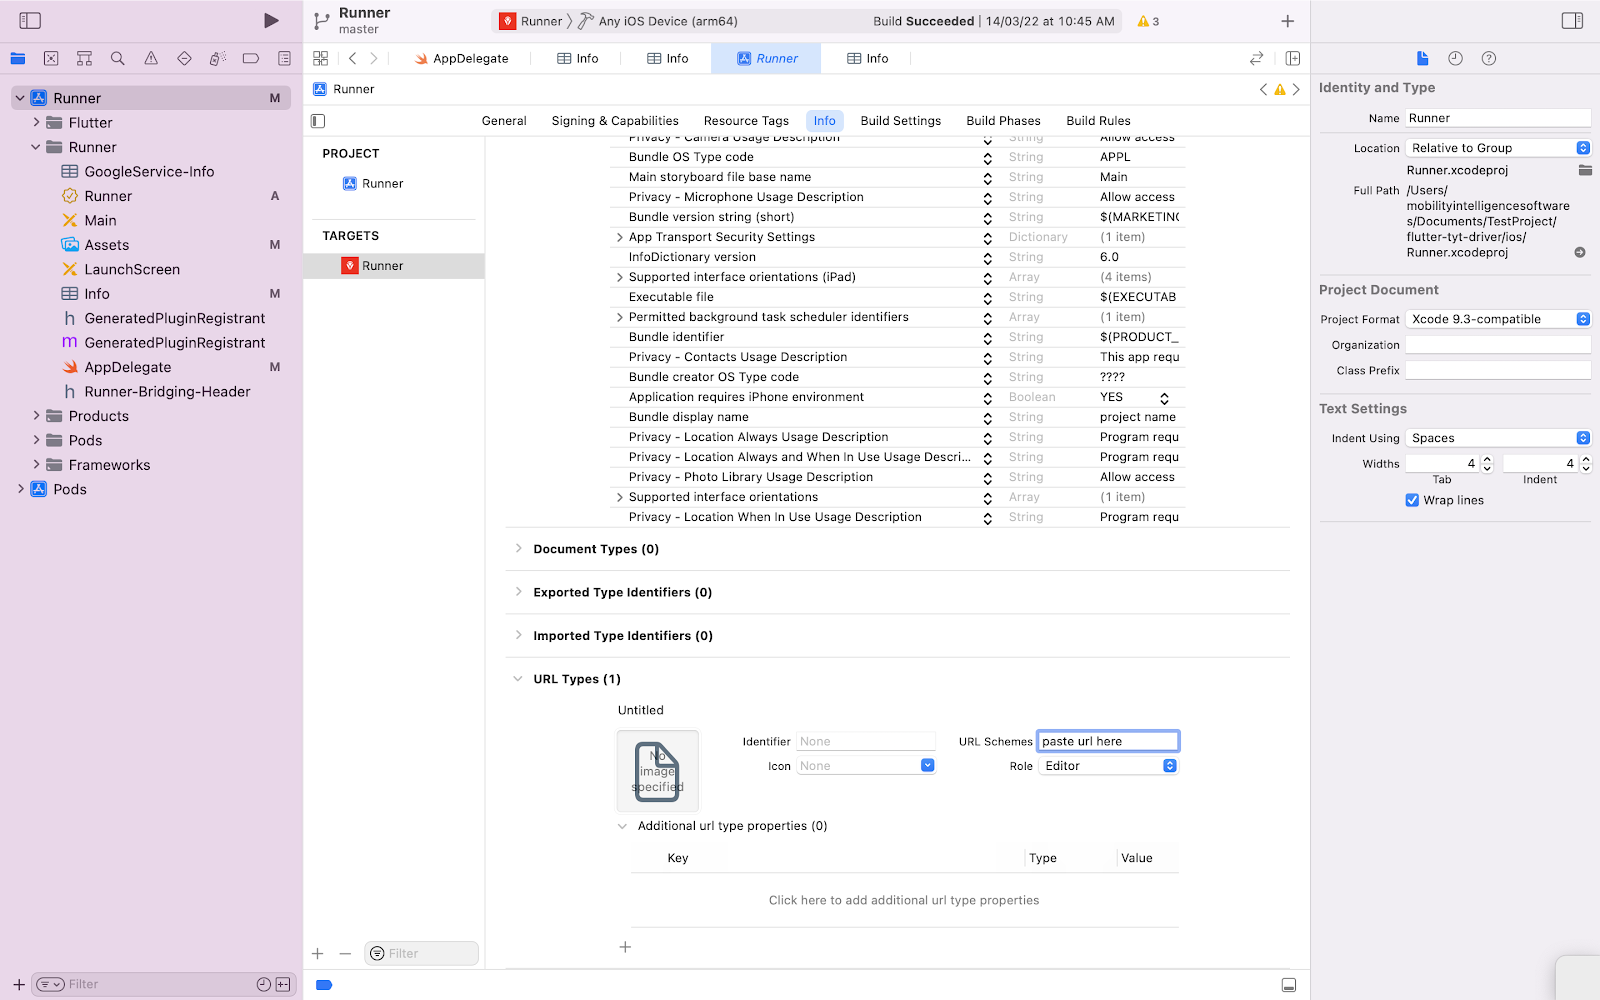Click the URL Schemes input field
Screen dimensions: 1600x1000
pos(1107,740)
